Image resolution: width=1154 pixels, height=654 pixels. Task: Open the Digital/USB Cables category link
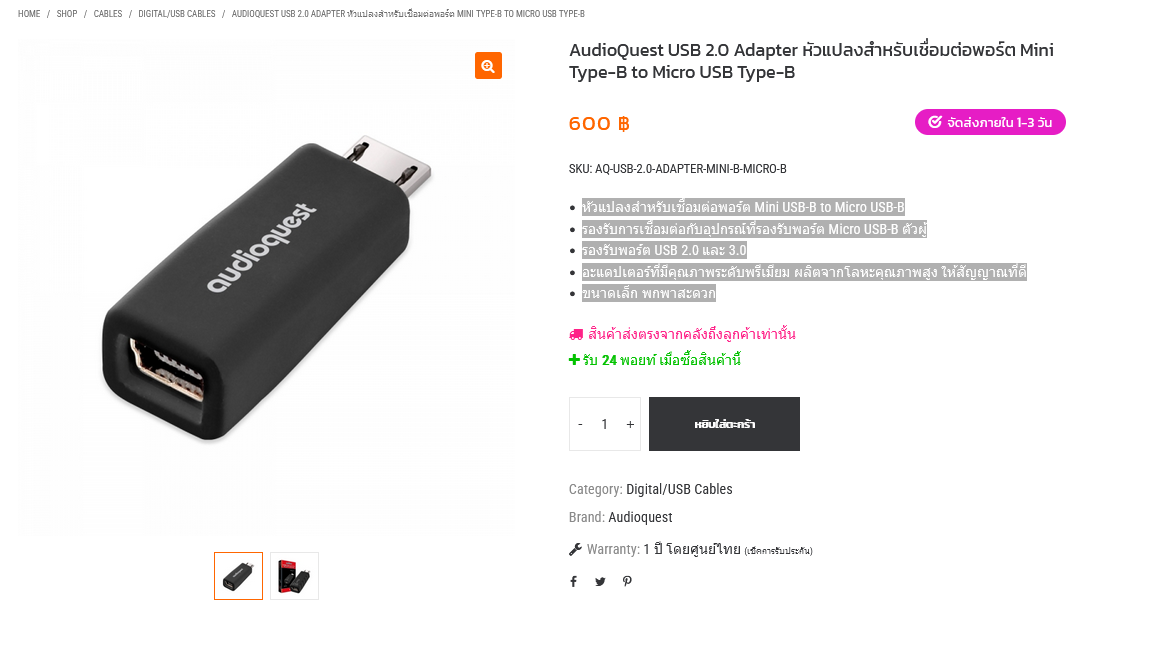click(x=679, y=489)
